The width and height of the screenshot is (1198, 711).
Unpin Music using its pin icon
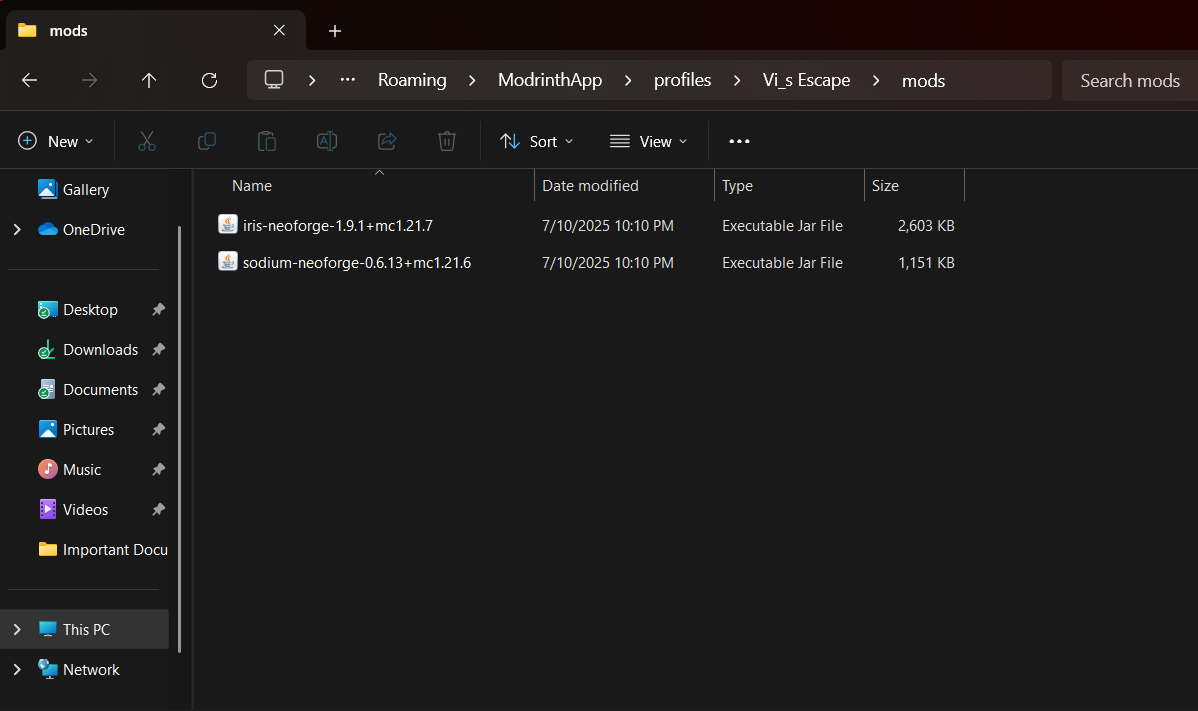[x=158, y=469]
